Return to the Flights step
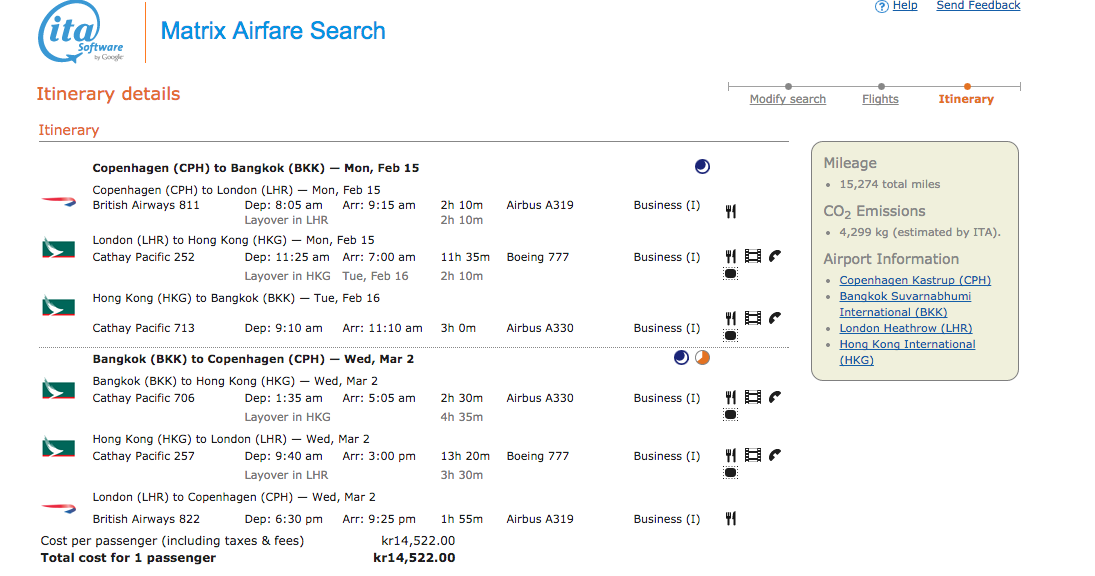The image size is (1095, 576). pos(880,99)
